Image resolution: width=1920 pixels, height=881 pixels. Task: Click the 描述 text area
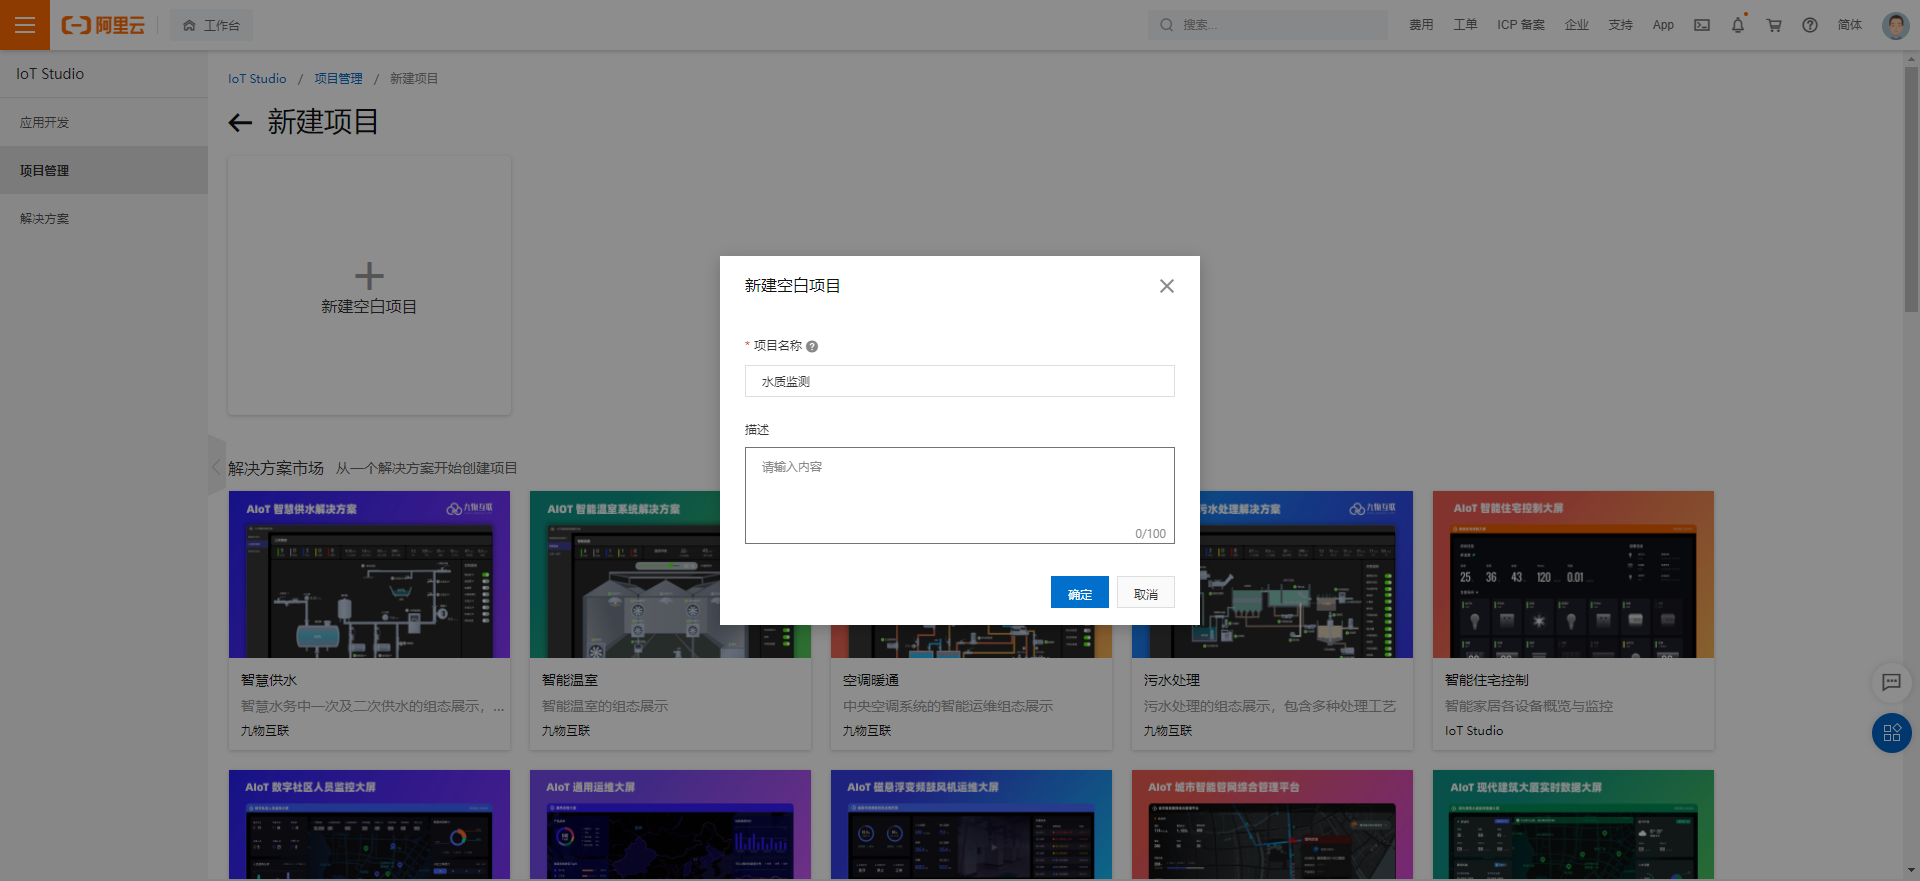[x=960, y=495]
